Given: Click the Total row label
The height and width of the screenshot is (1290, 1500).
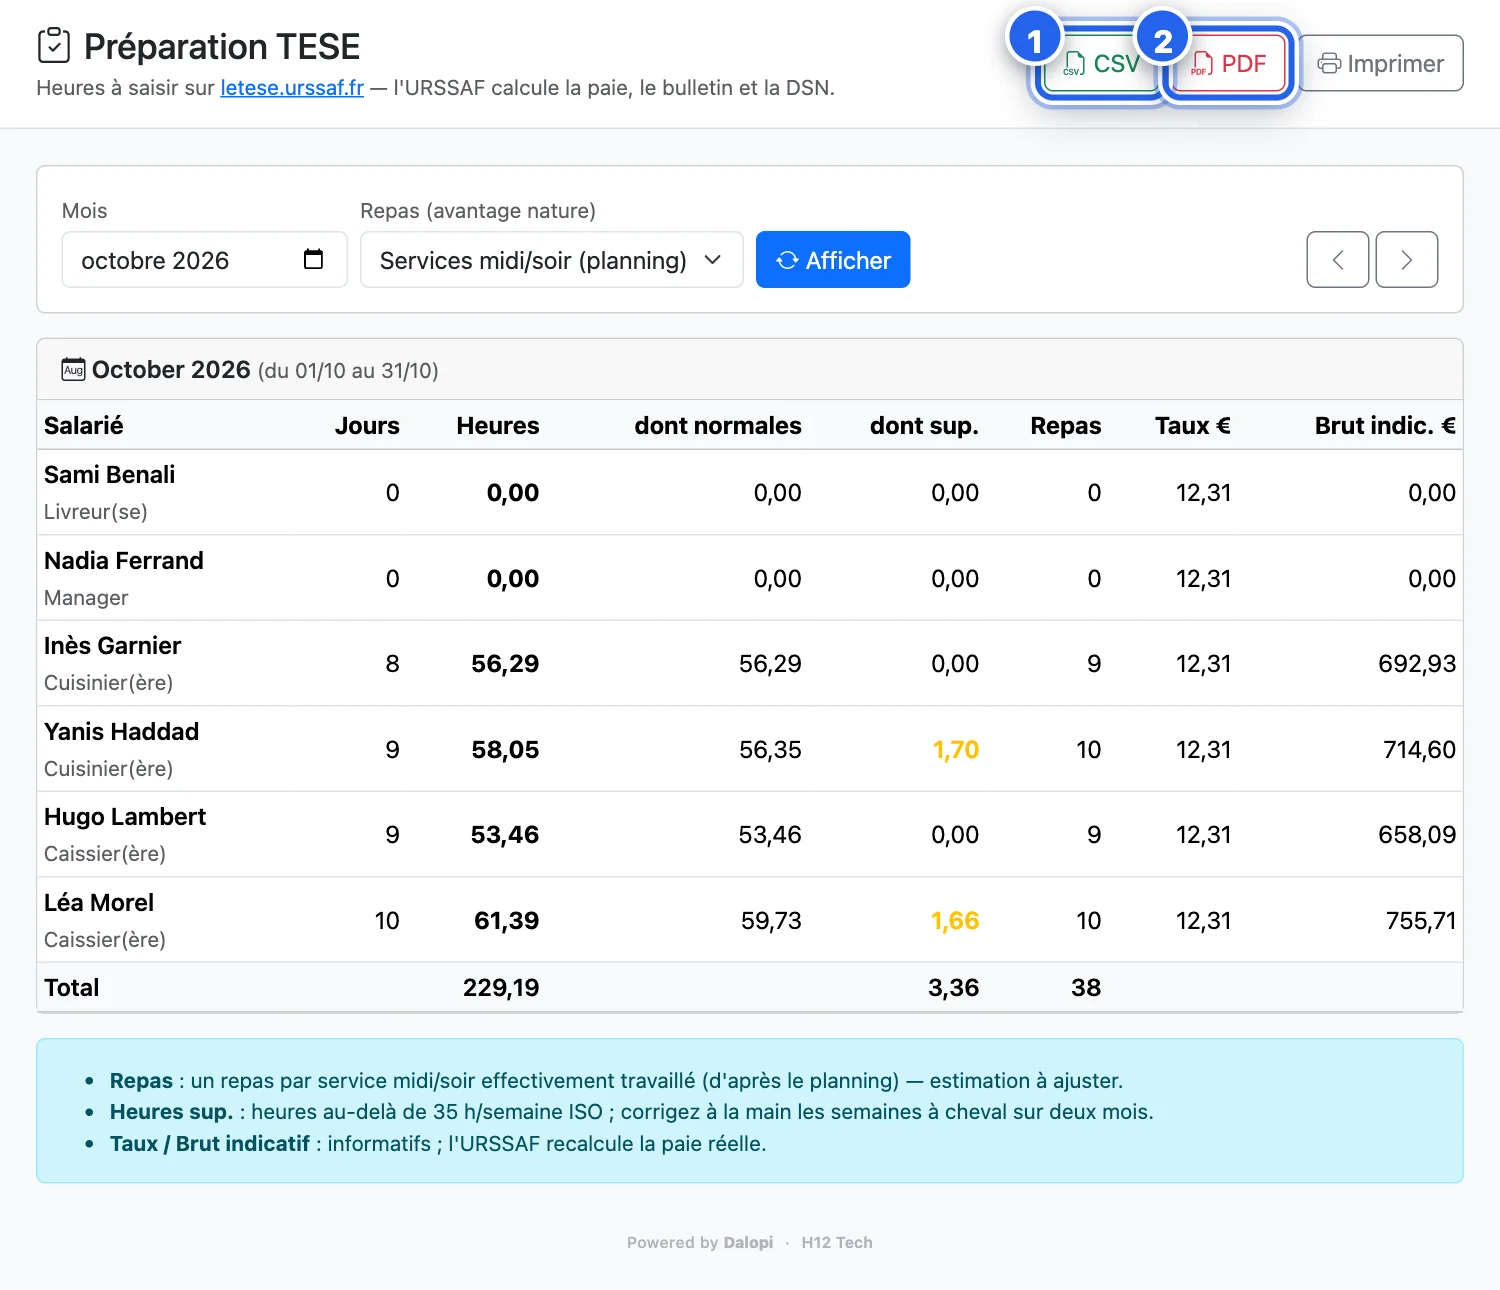Looking at the screenshot, I should (x=72, y=988).
